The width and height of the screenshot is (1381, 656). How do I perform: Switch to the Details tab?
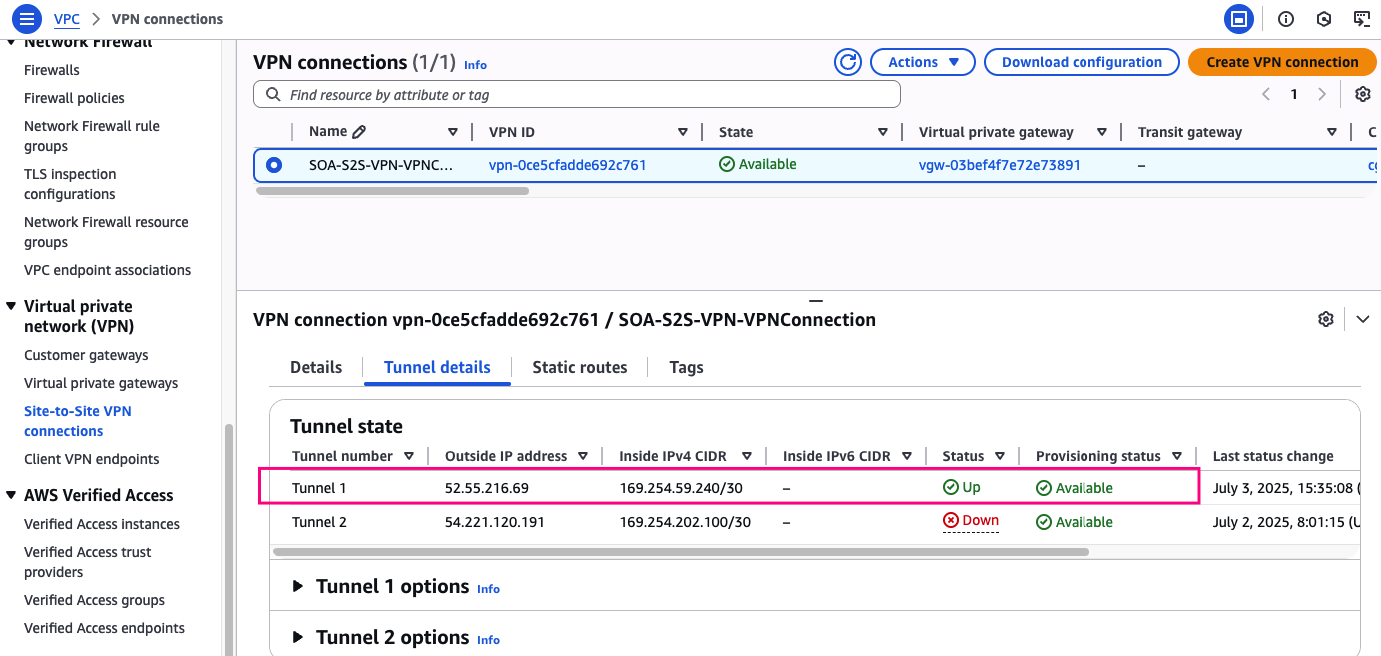pyautogui.click(x=316, y=367)
